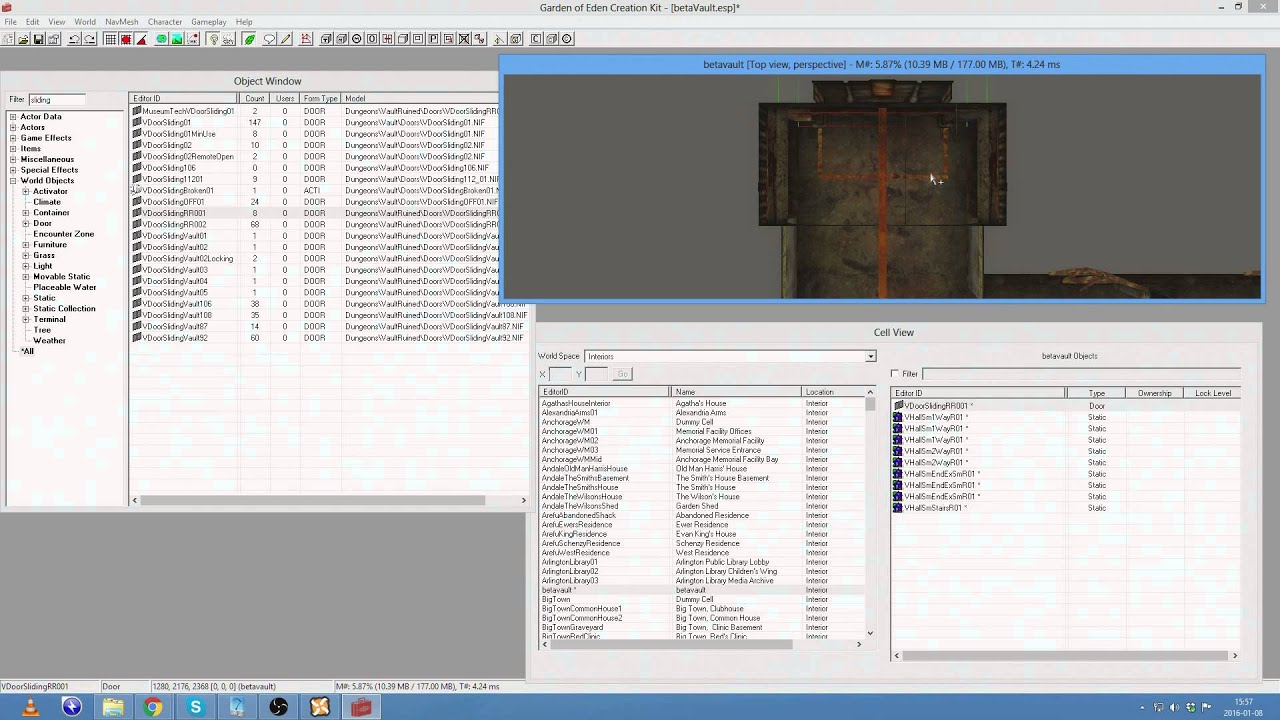Expand the Static category node
Screen dimensions: 1280x720
pos(26,298)
